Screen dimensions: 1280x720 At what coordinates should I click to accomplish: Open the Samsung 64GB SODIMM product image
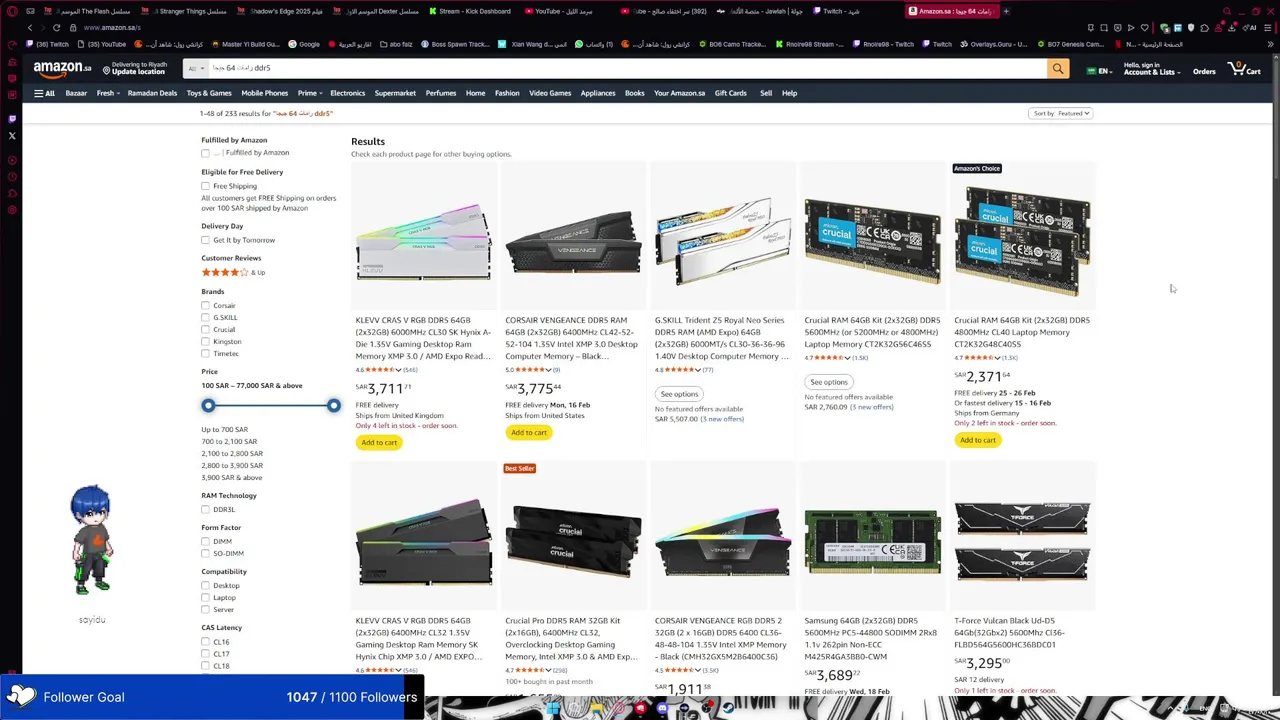[x=873, y=541]
